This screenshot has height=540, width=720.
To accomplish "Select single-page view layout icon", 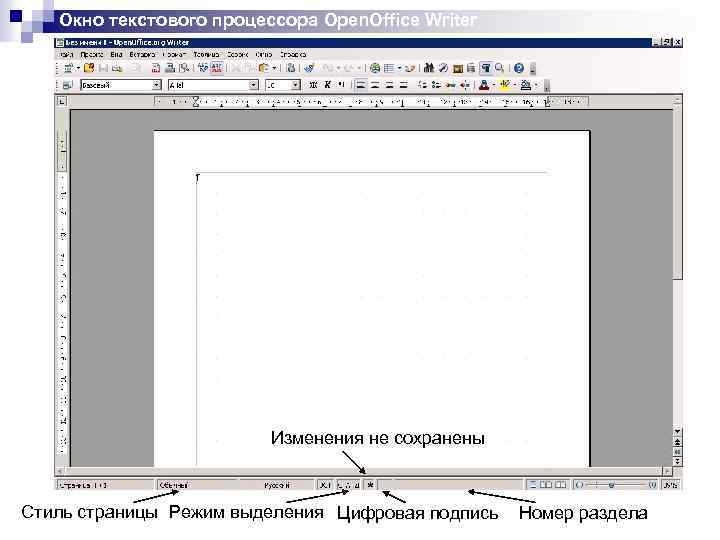I will pos(533,485).
